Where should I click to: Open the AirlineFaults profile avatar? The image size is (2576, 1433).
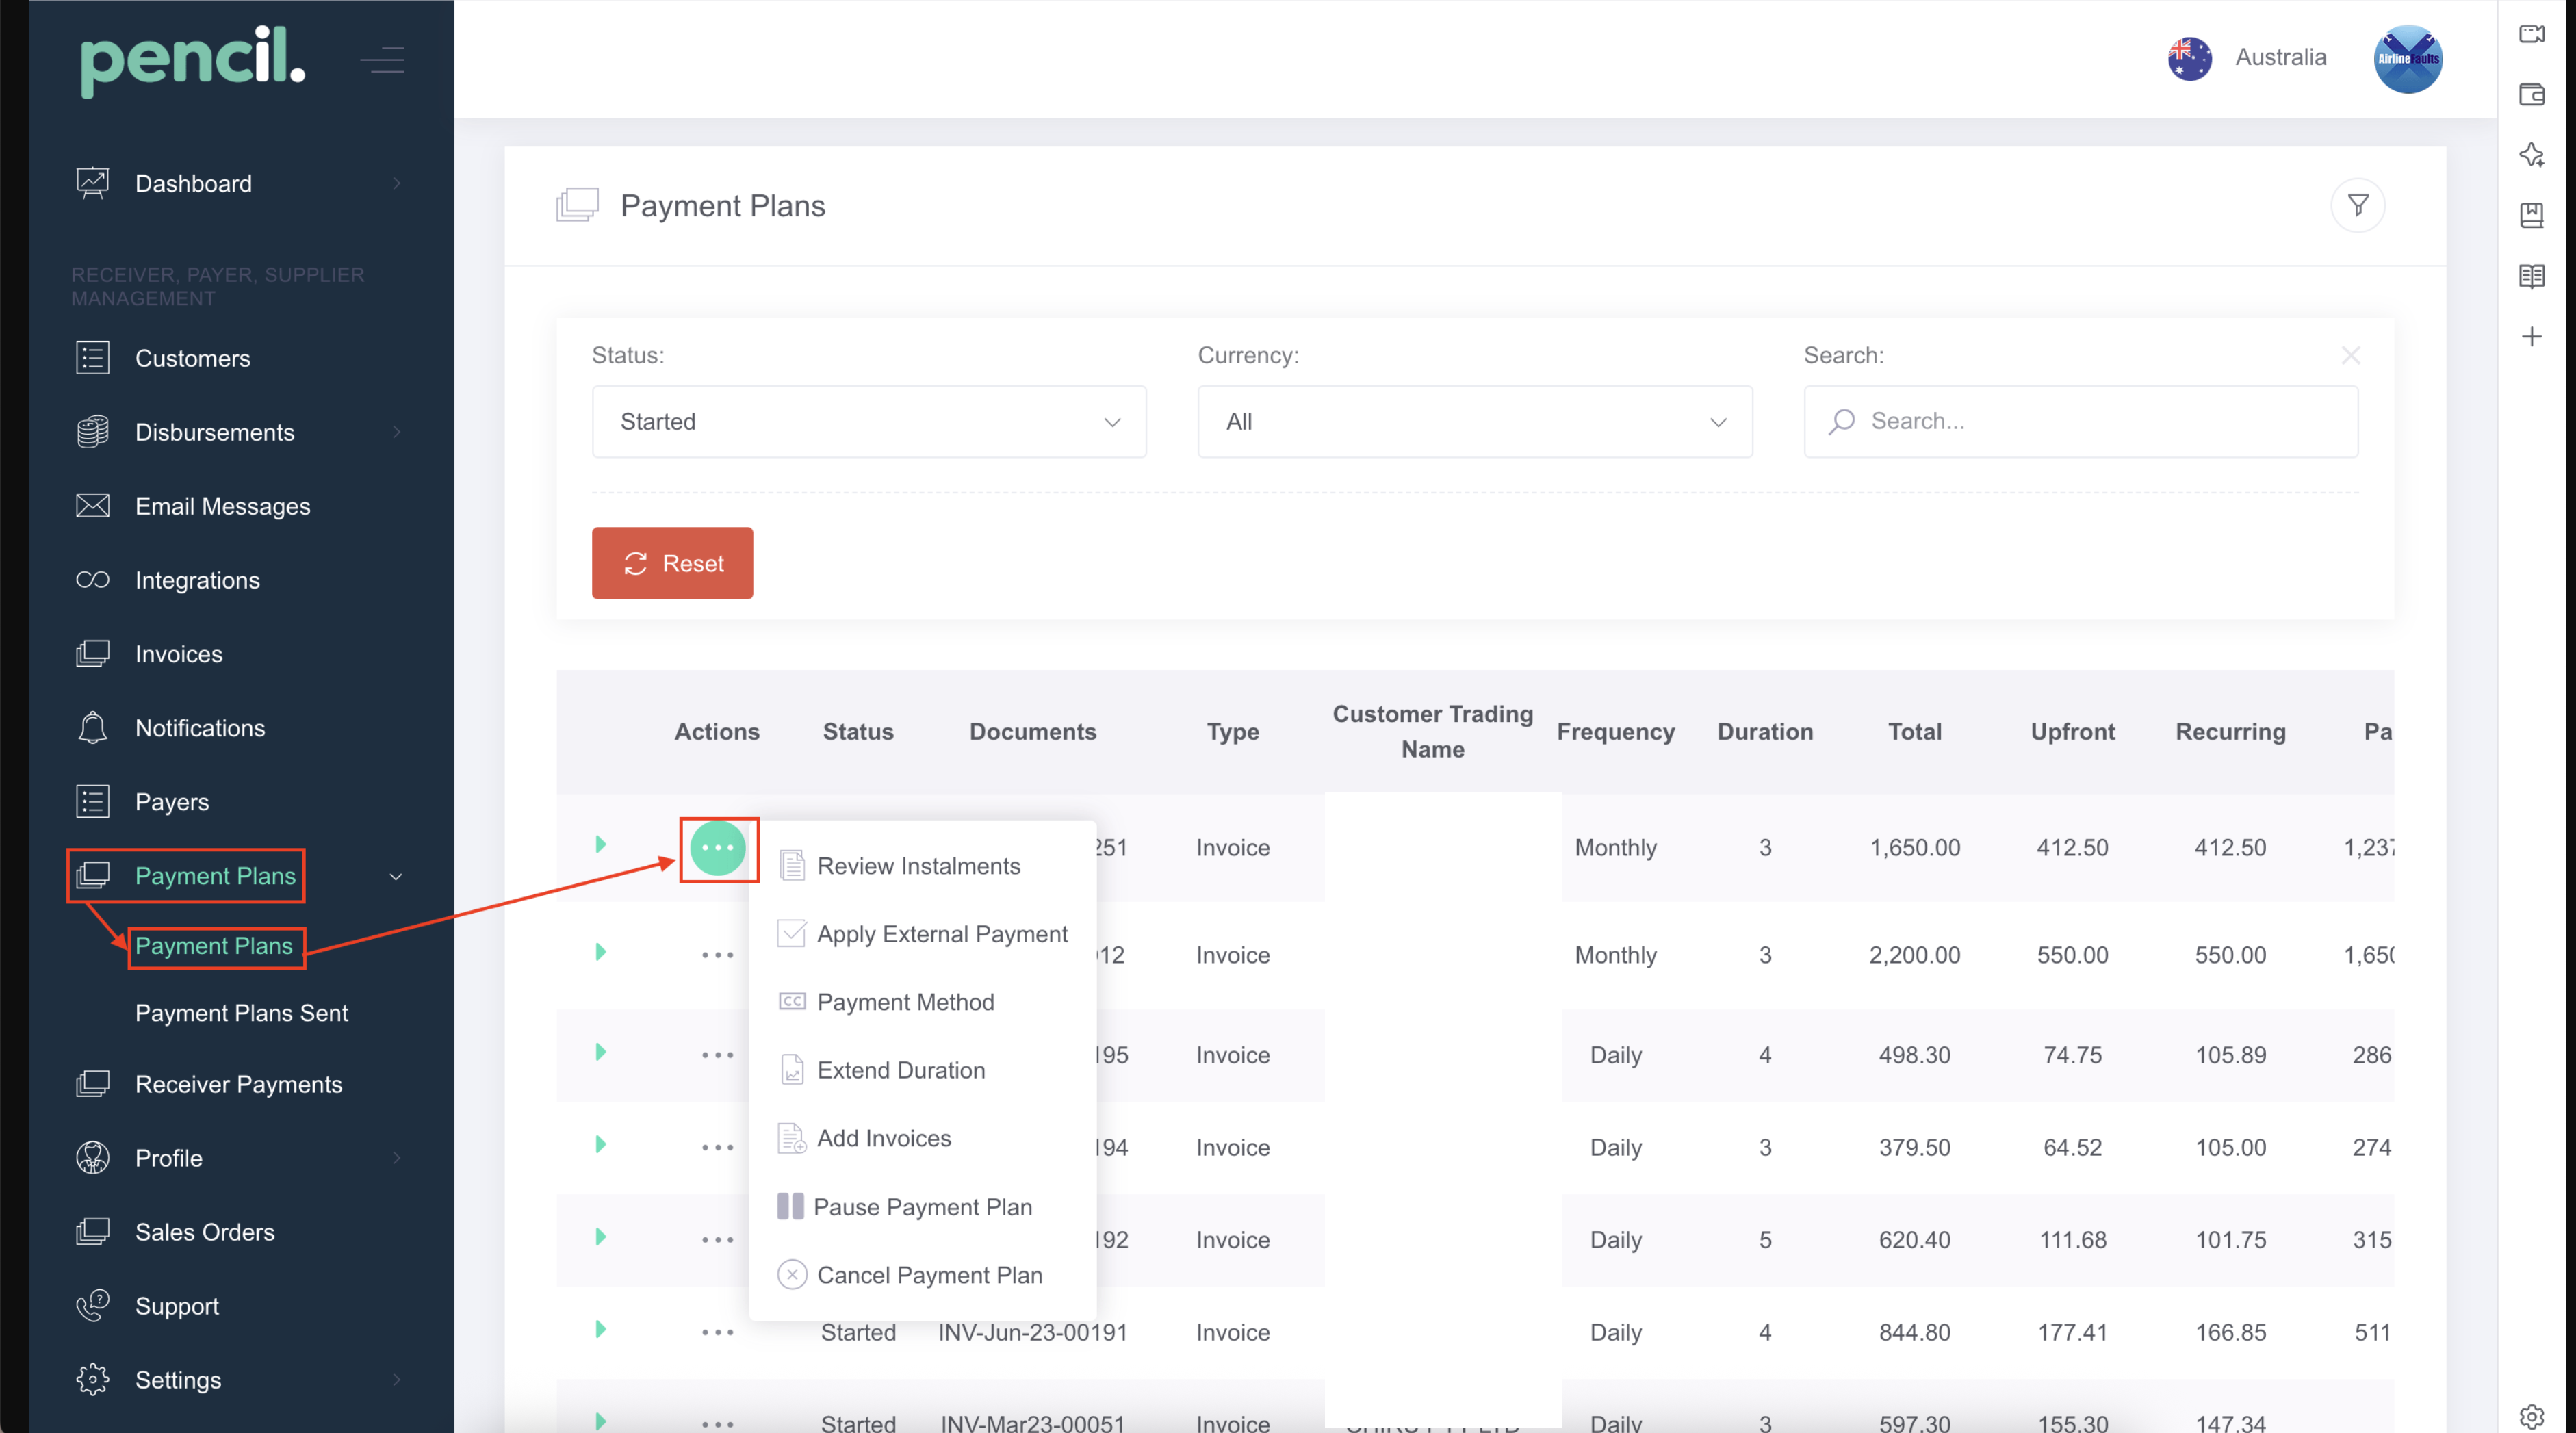click(x=2408, y=58)
